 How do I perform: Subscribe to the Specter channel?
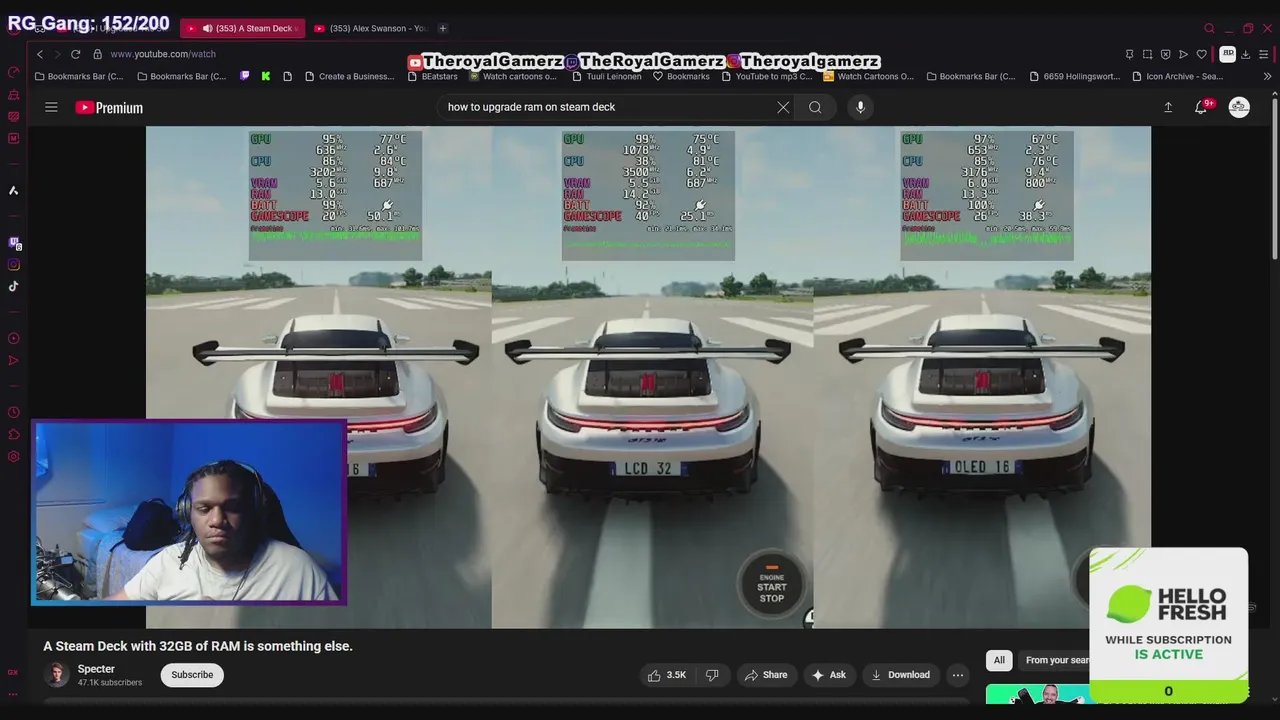(x=192, y=675)
